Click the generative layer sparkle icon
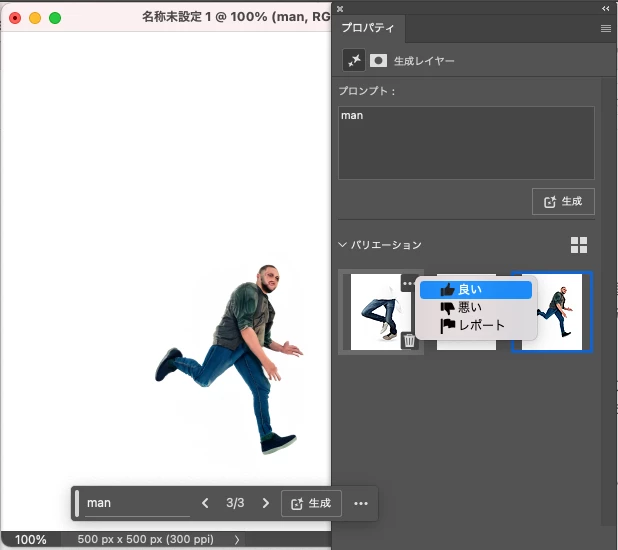Screen dimensions: 618x550 pyautogui.click(x=354, y=60)
